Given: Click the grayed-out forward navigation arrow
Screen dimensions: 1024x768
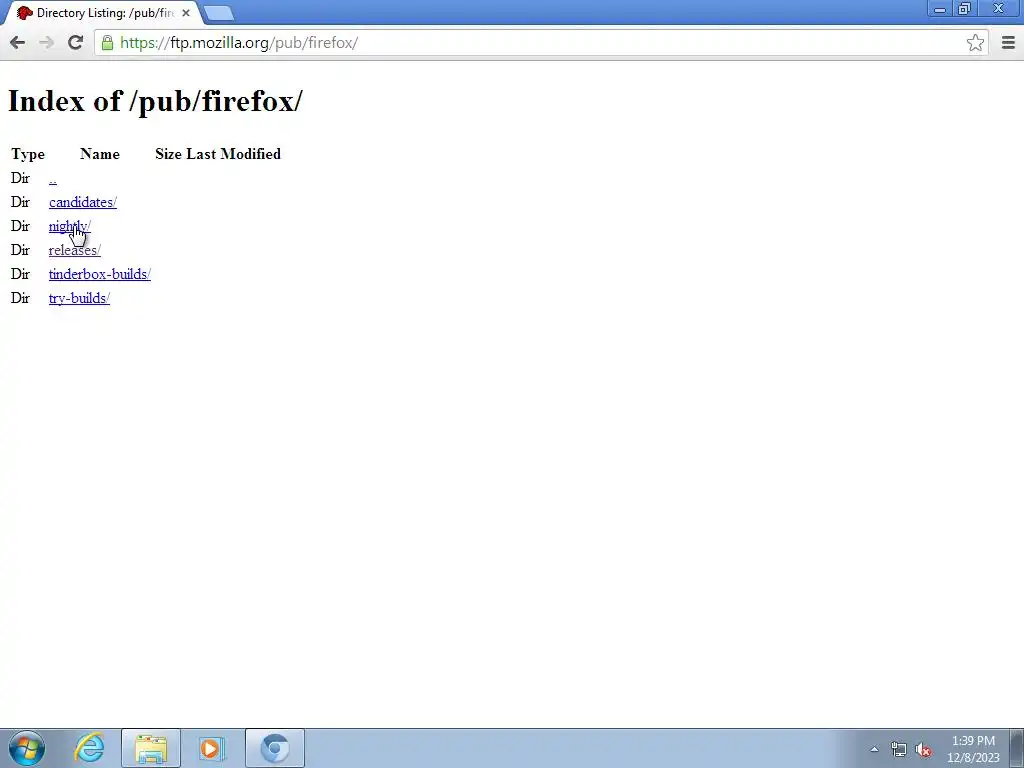Looking at the screenshot, I should coord(46,42).
